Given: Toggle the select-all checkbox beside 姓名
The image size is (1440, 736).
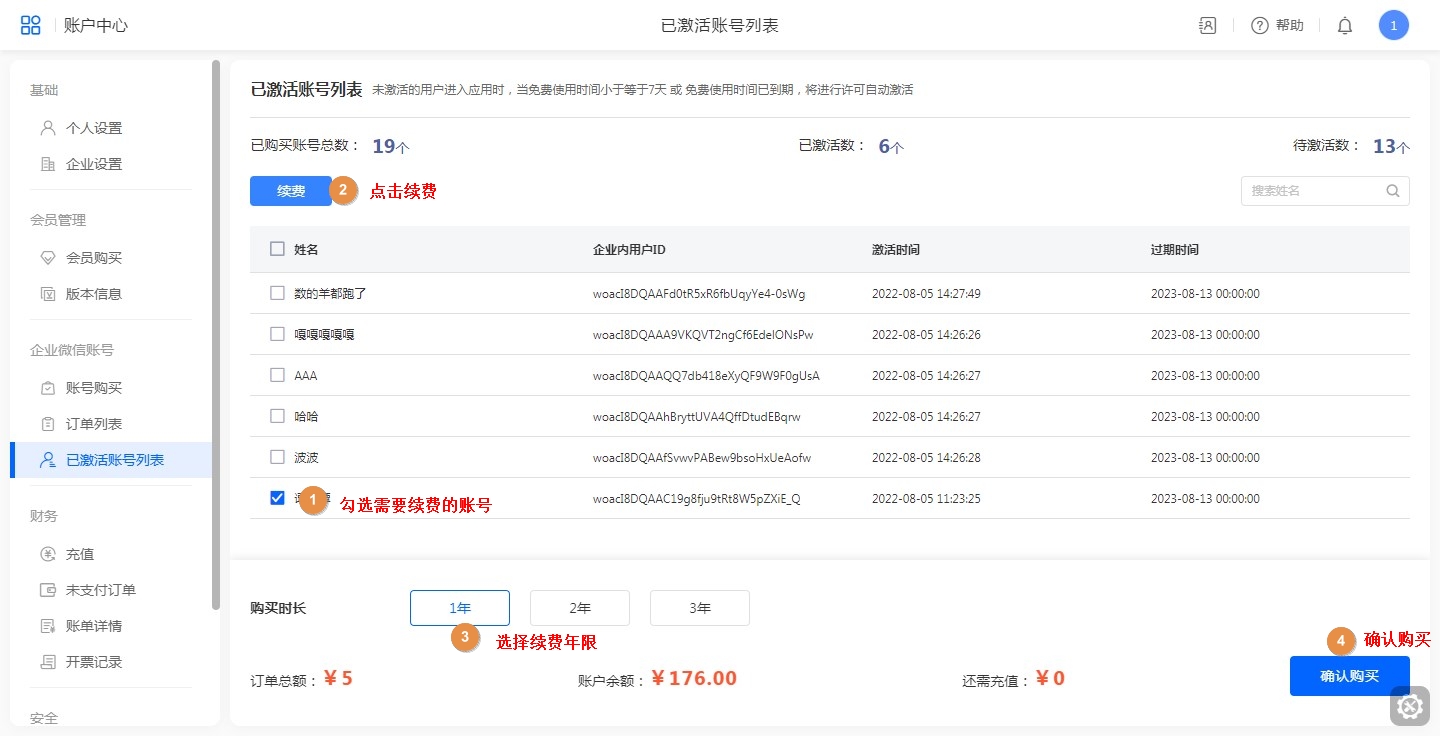Looking at the screenshot, I should 277,249.
